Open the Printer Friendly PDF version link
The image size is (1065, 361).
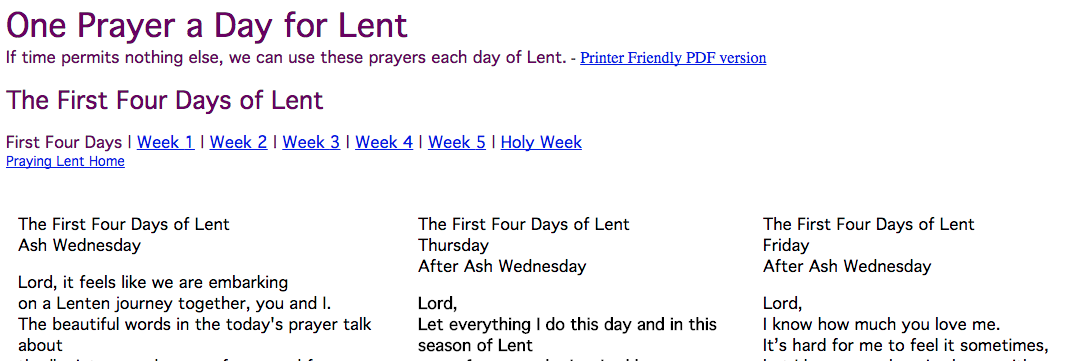pos(673,58)
